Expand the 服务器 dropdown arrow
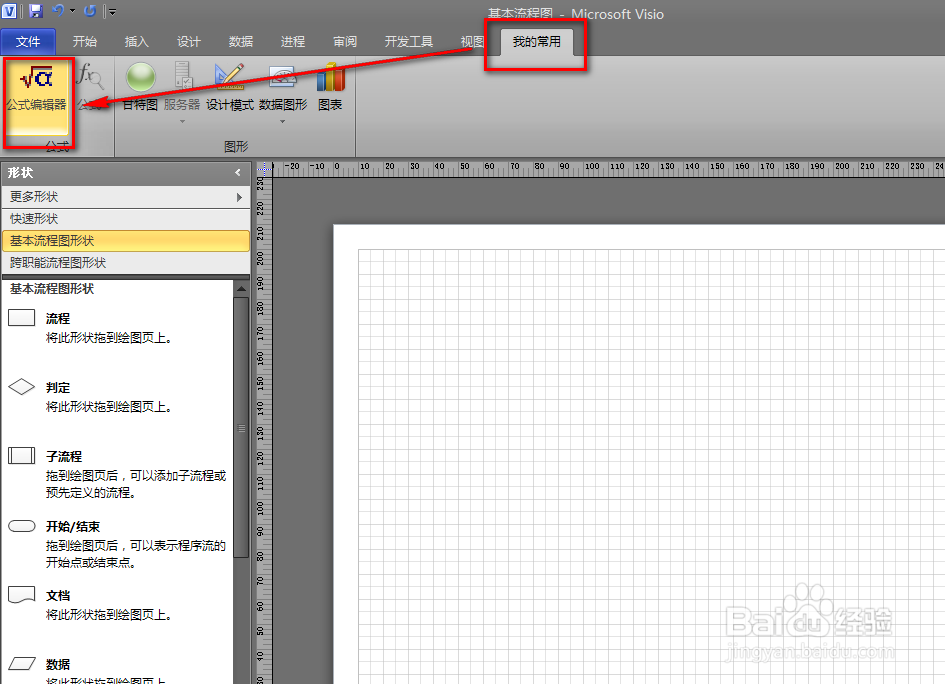Screen dimensions: 945x684 182,122
